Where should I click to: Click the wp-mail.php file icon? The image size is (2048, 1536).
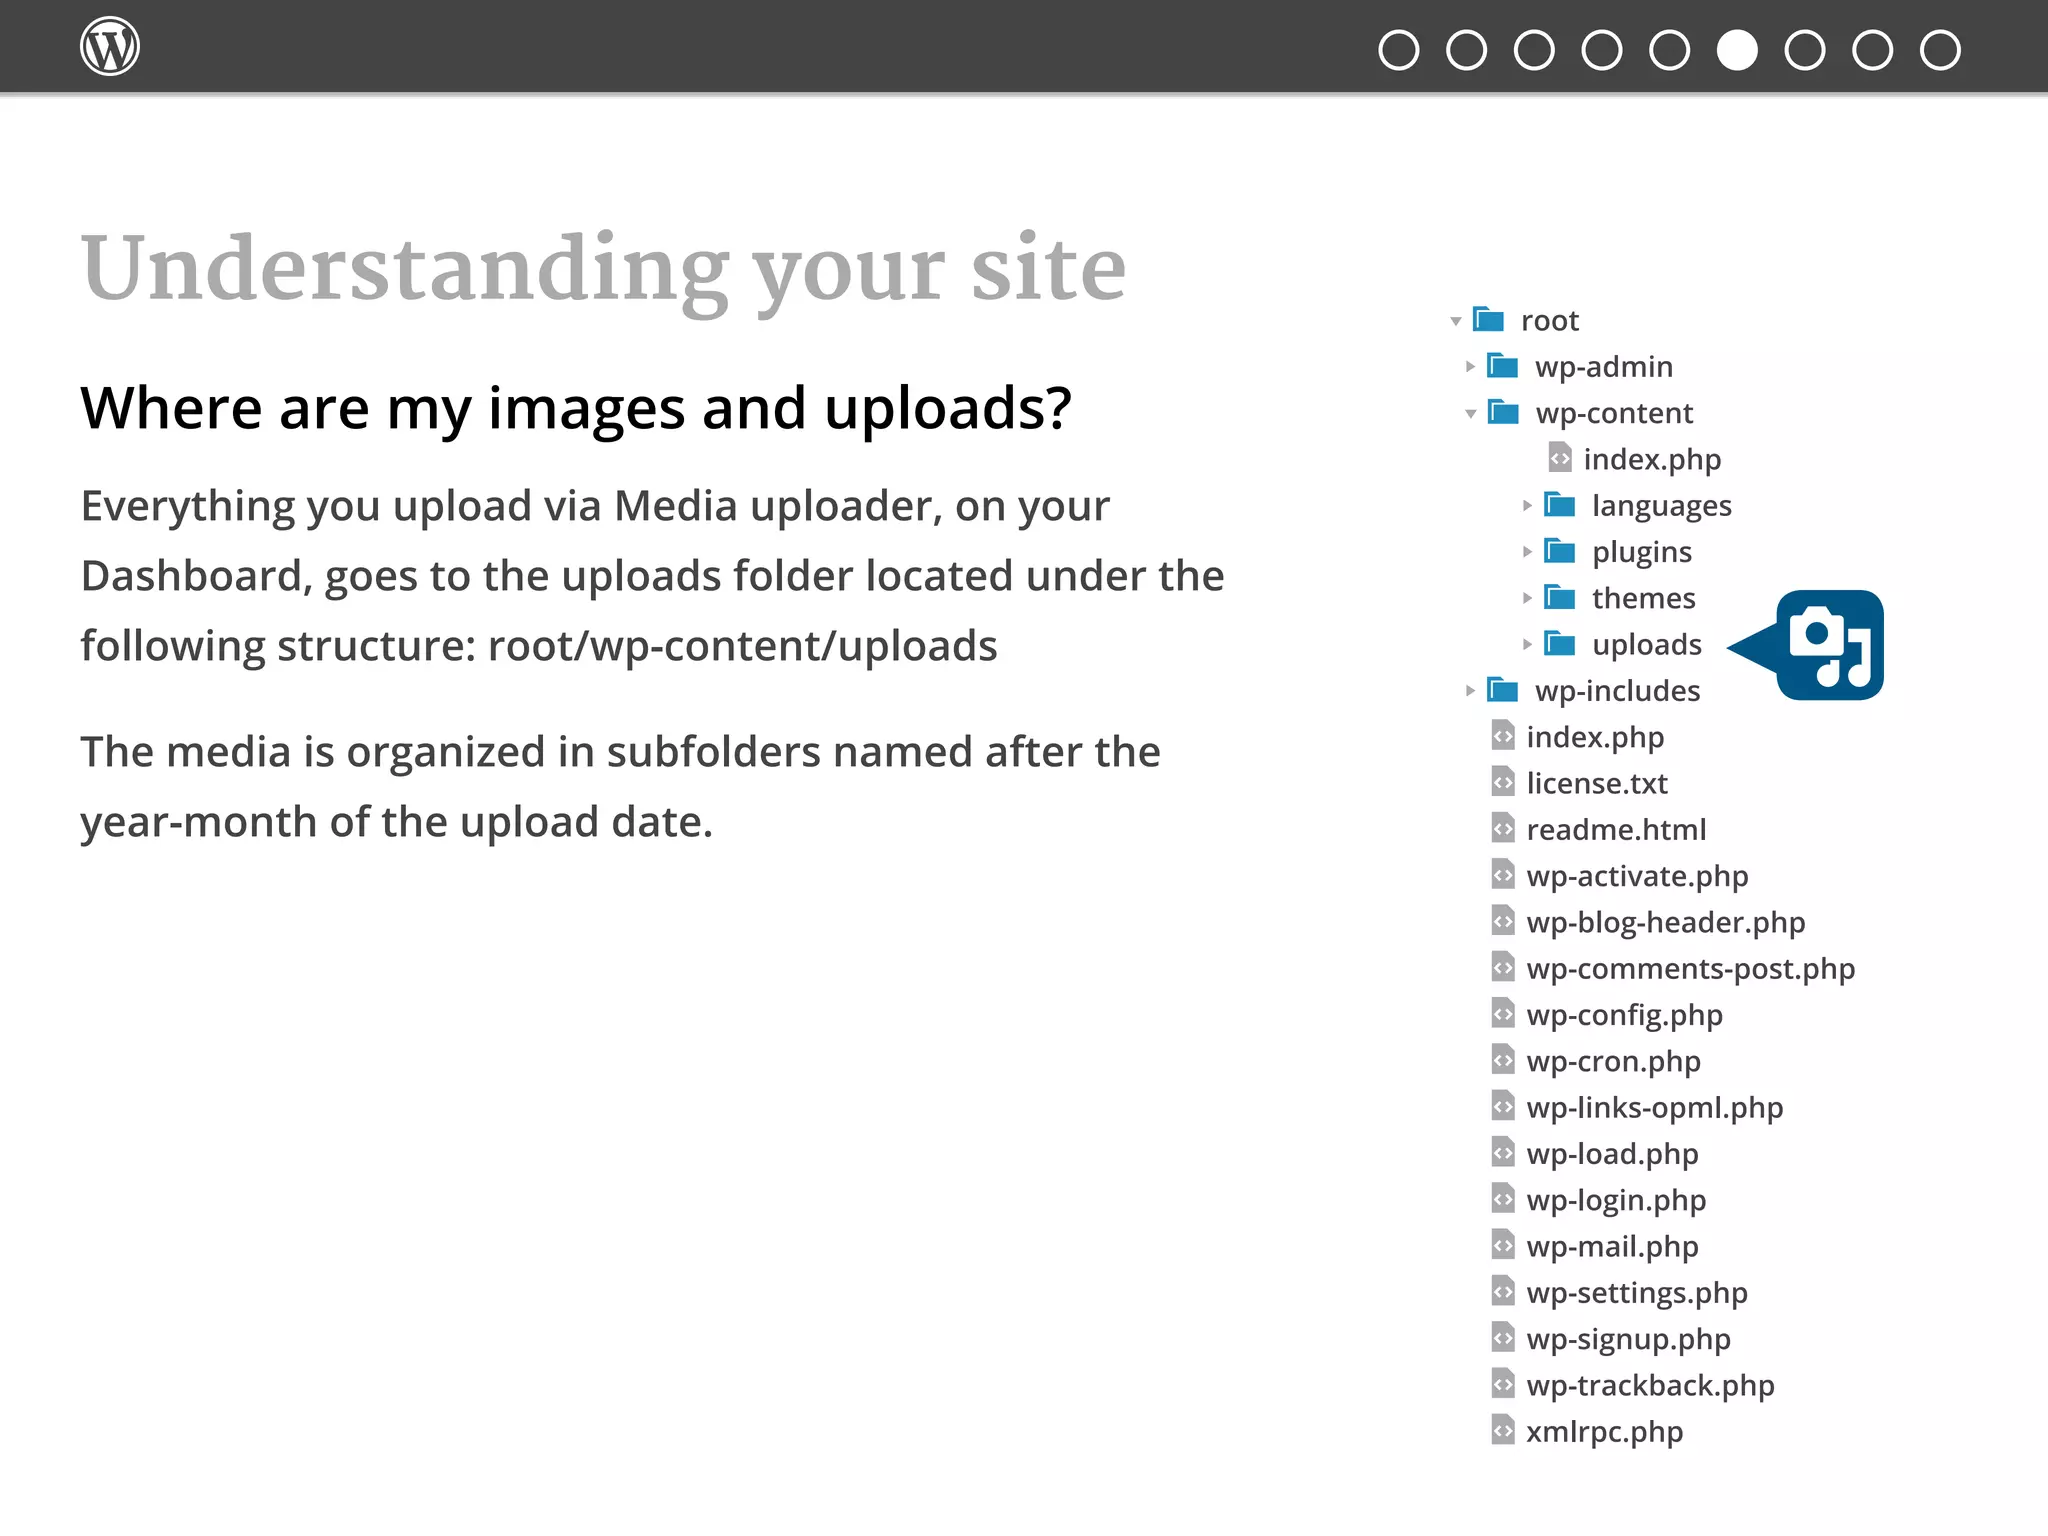tap(1503, 1245)
